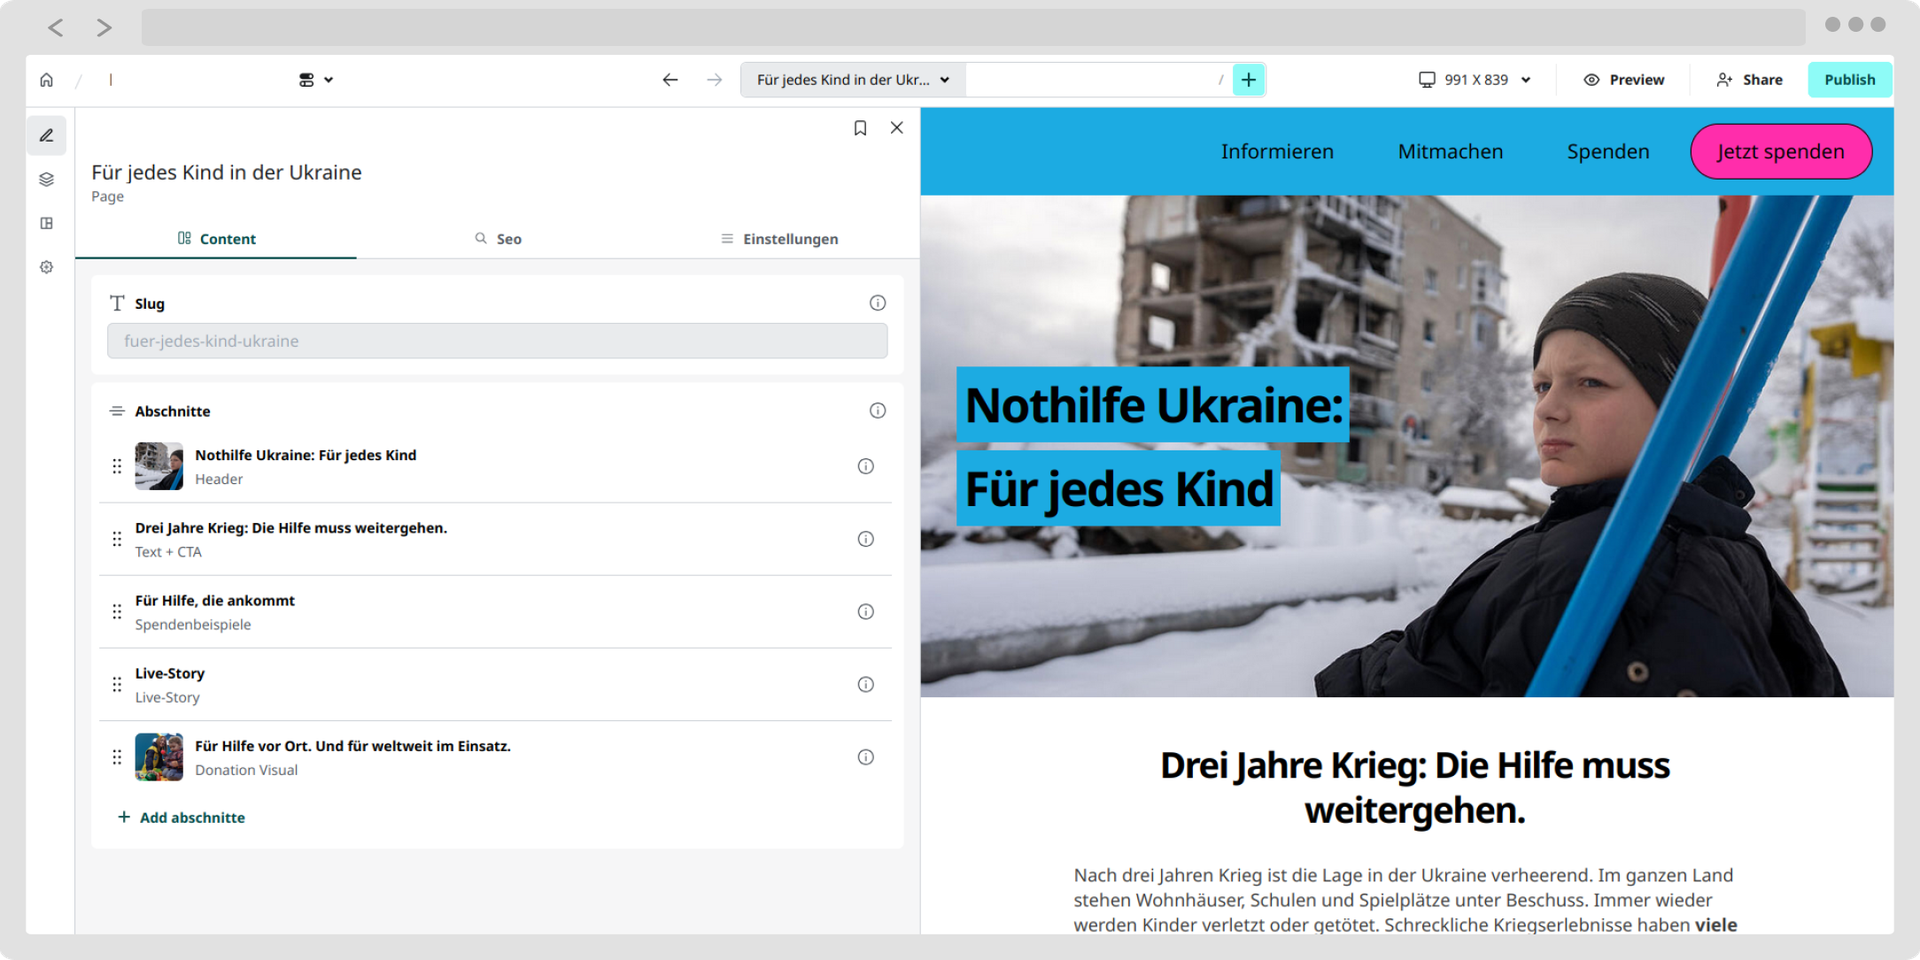The image size is (1920, 960).
Task: Open the settings gear in left sidebar
Action: click(x=47, y=268)
